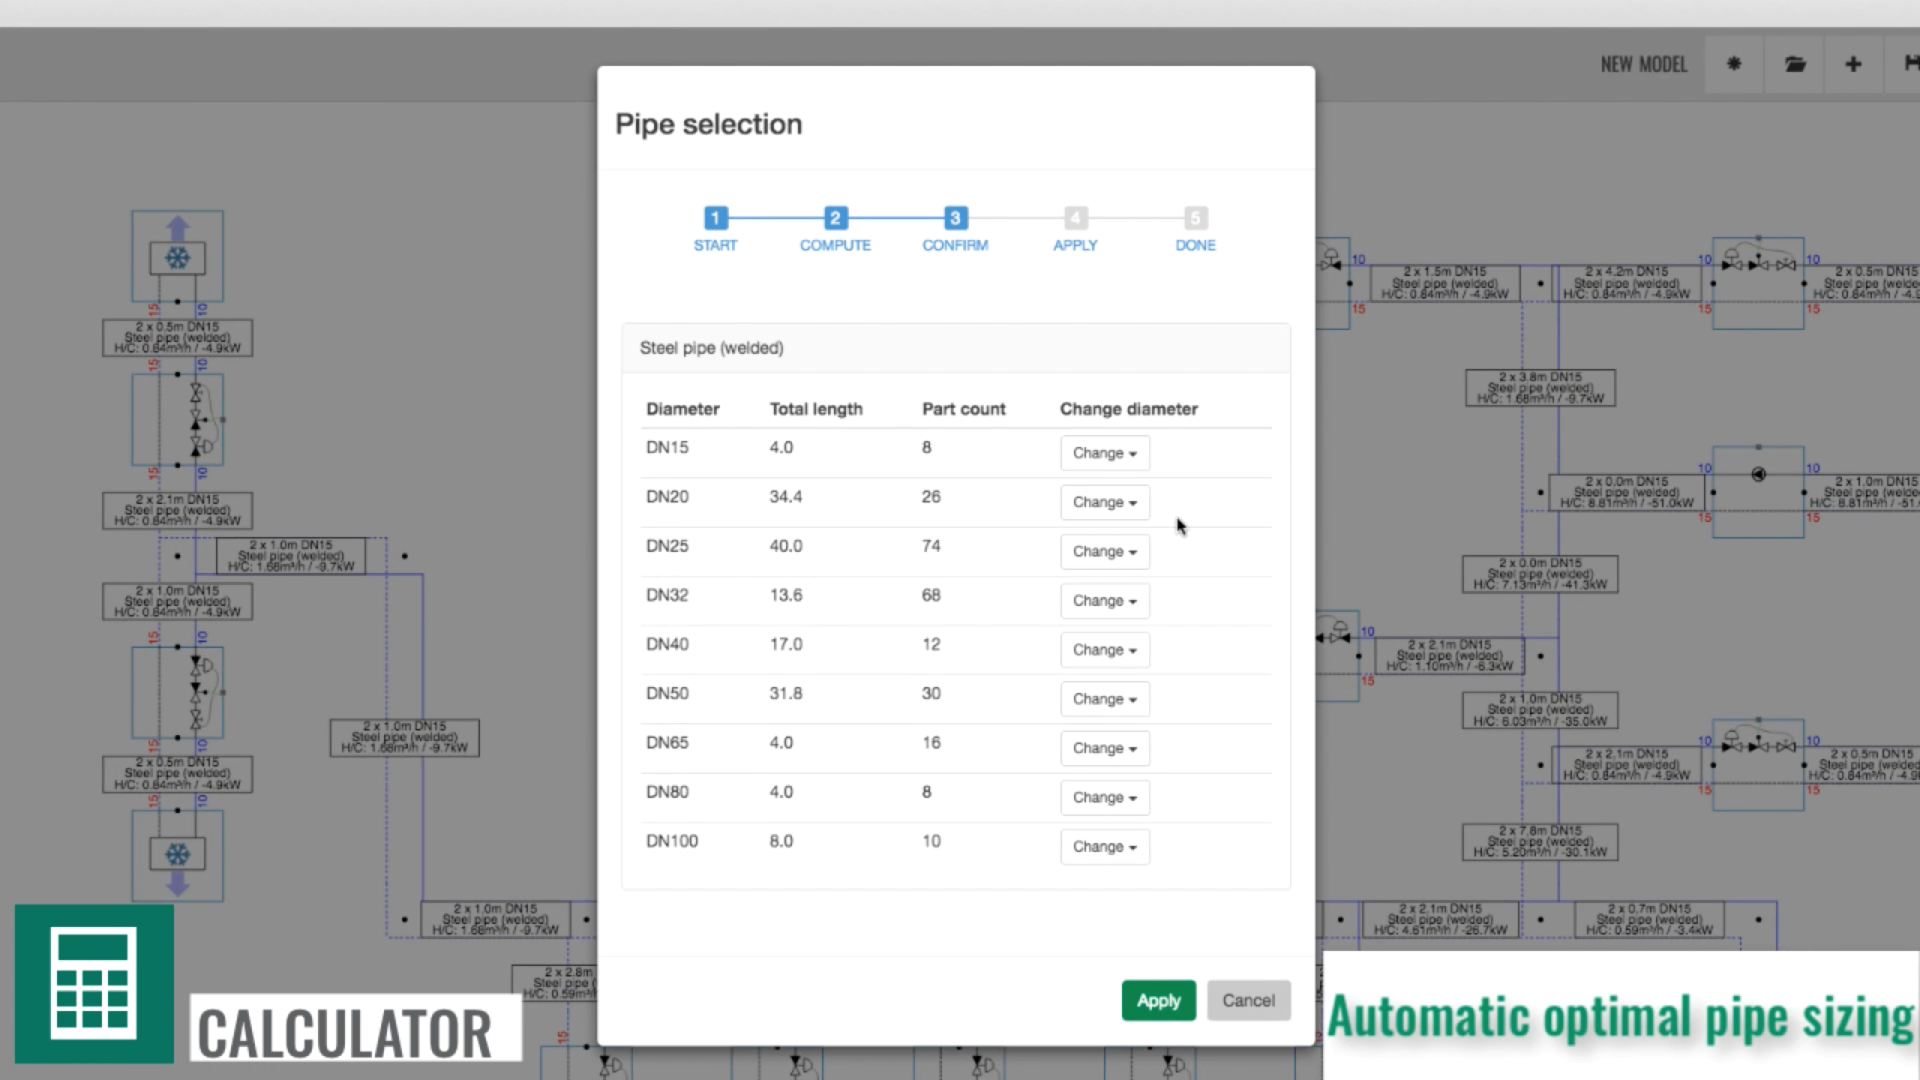Open Change dropdown for DN15

coord(1104,453)
